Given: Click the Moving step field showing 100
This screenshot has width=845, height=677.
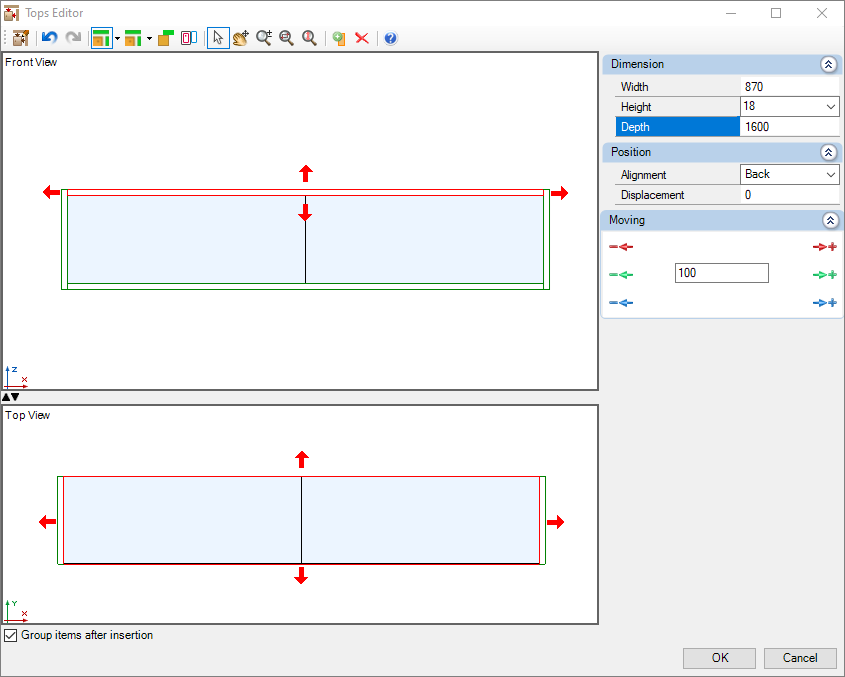Looking at the screenshot, I should [722, 273].
